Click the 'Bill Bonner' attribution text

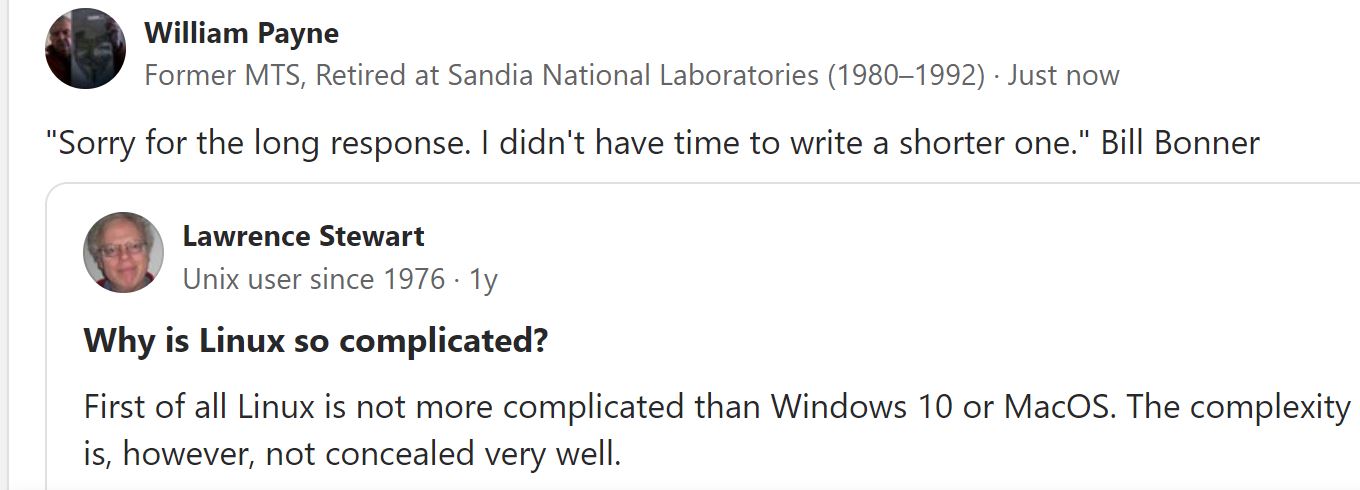coord(1180,143)
